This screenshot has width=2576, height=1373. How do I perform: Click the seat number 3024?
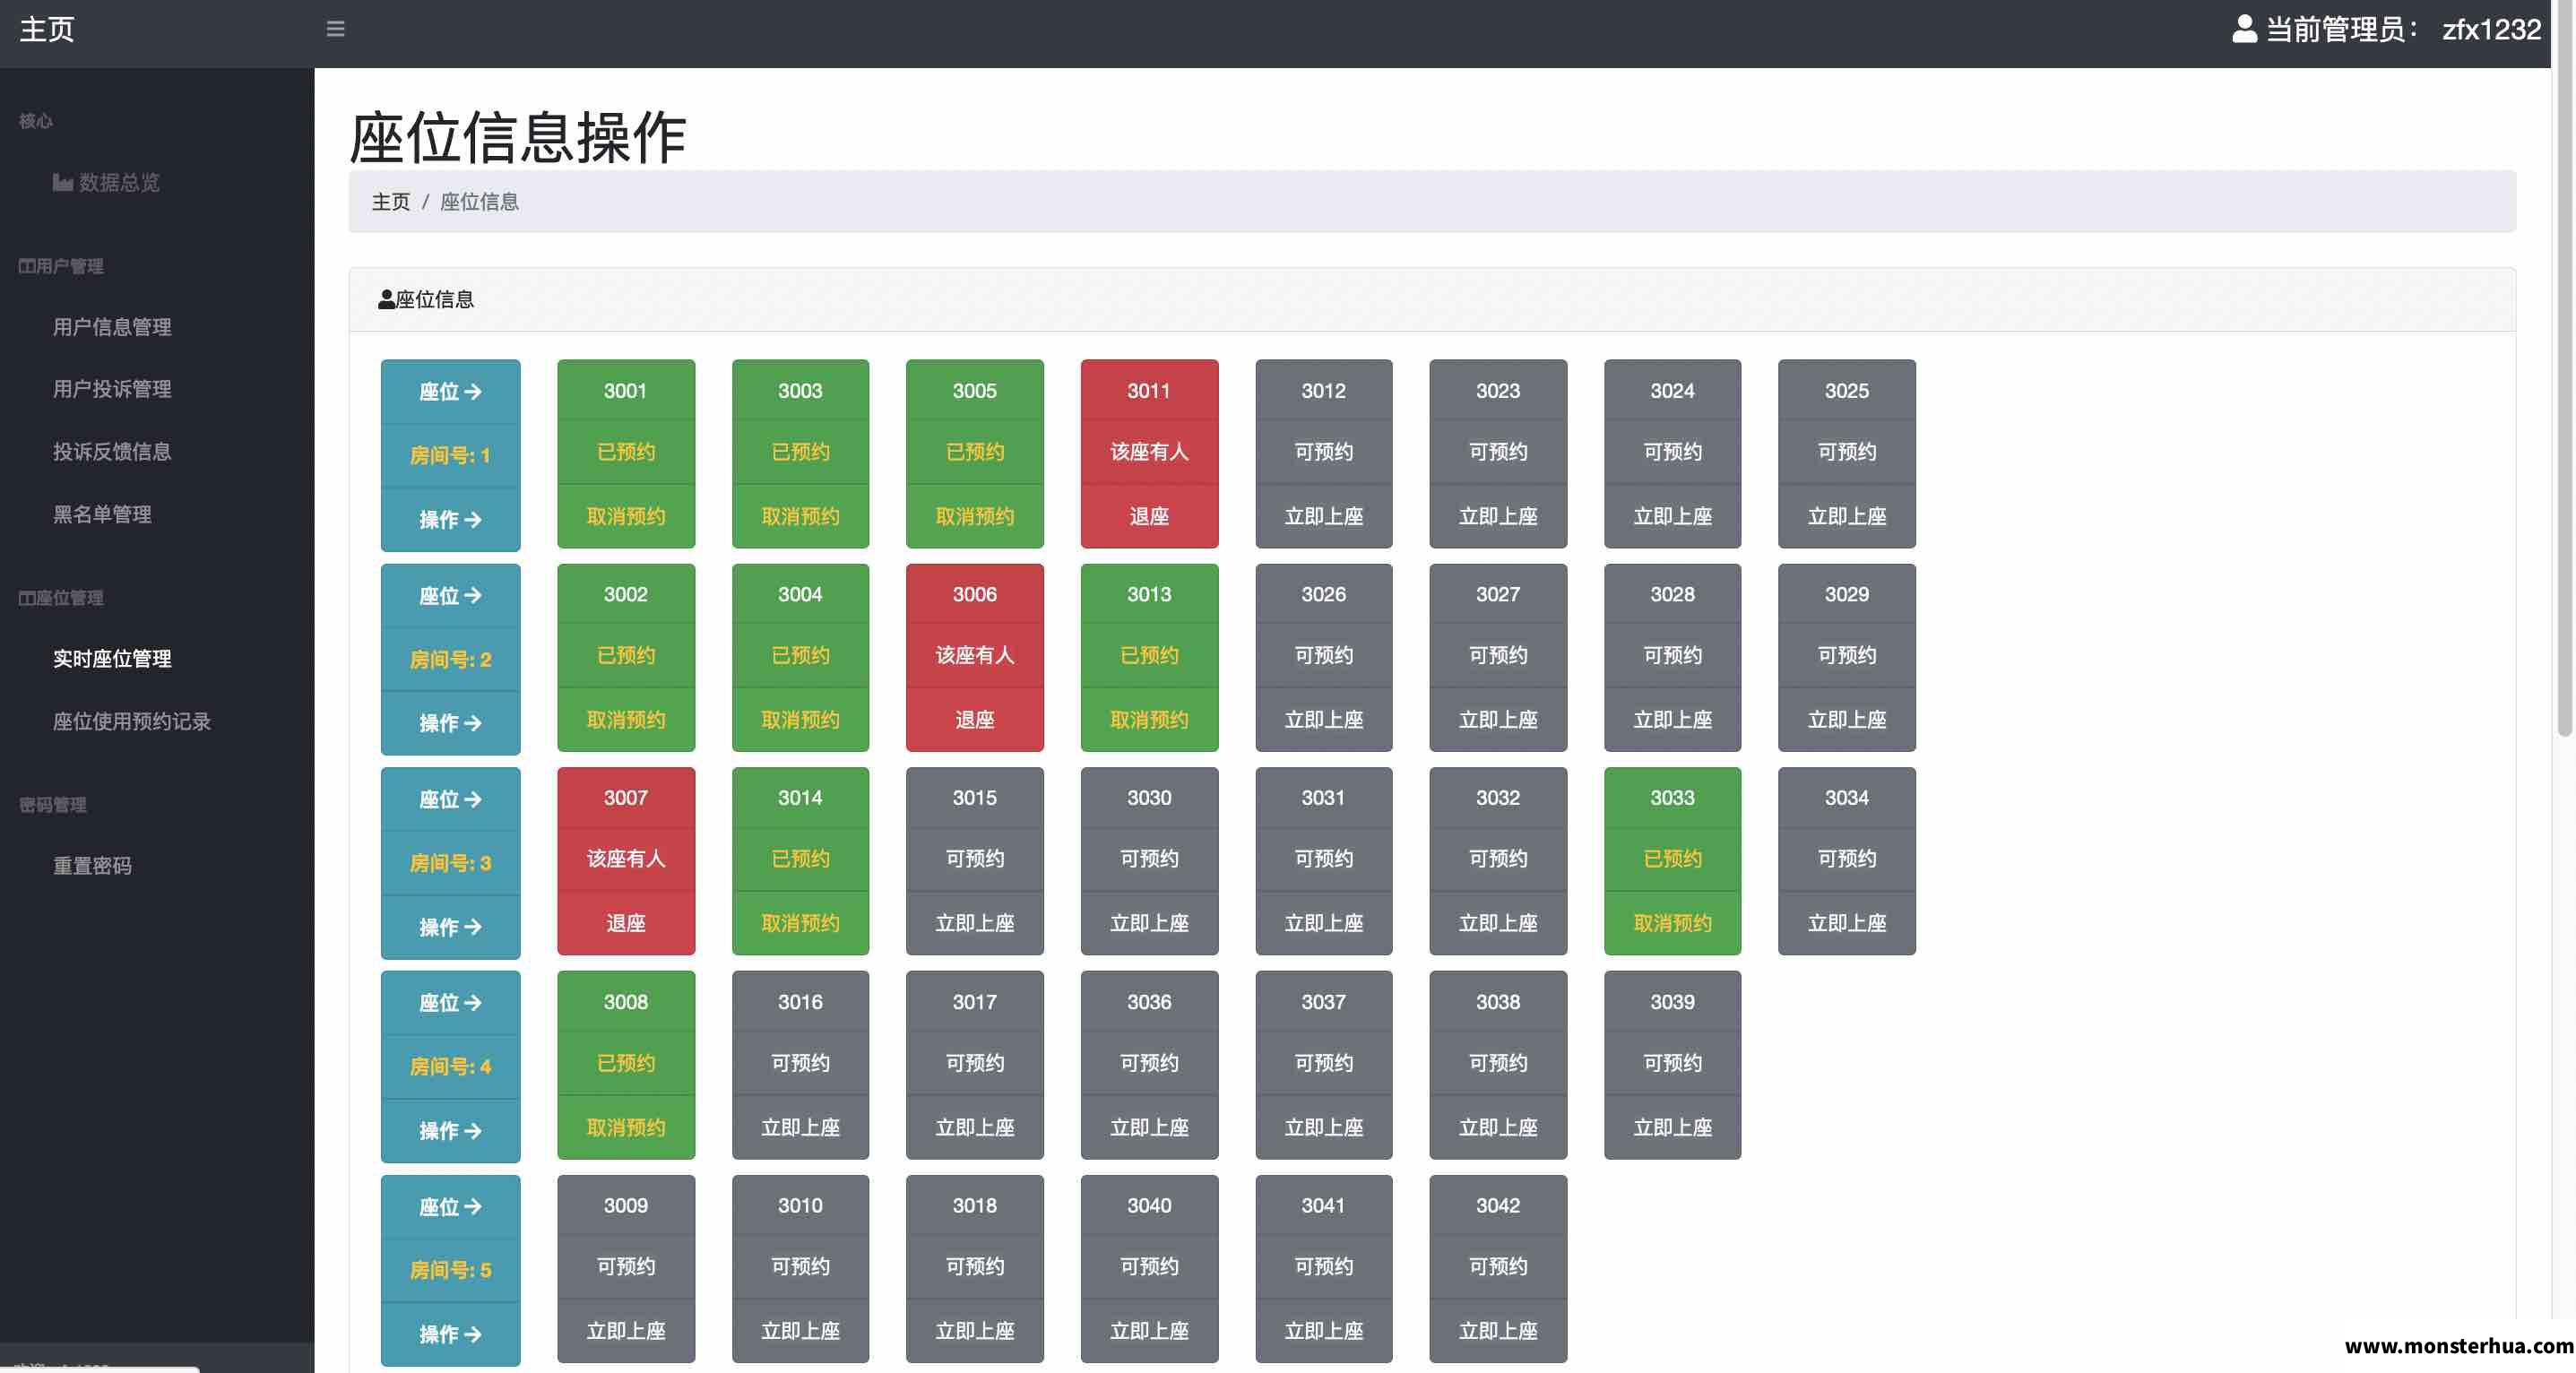click(1673, 391)
